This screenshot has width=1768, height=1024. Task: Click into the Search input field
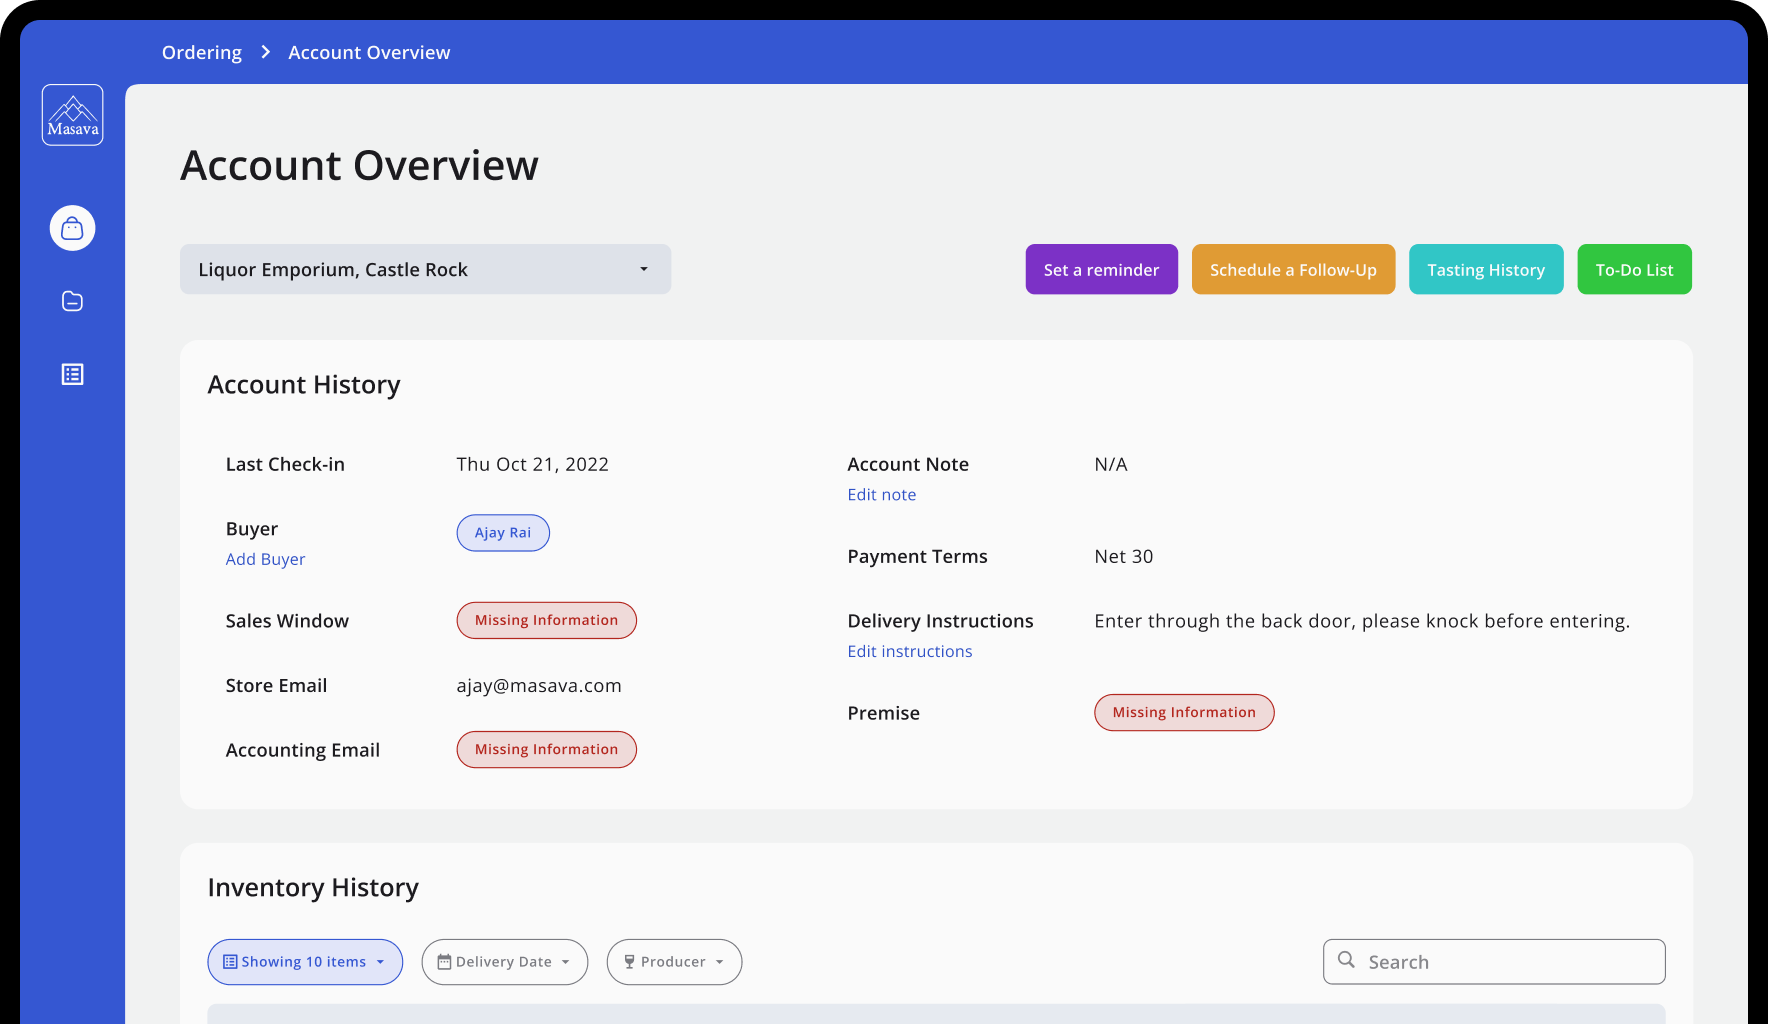1494,961
